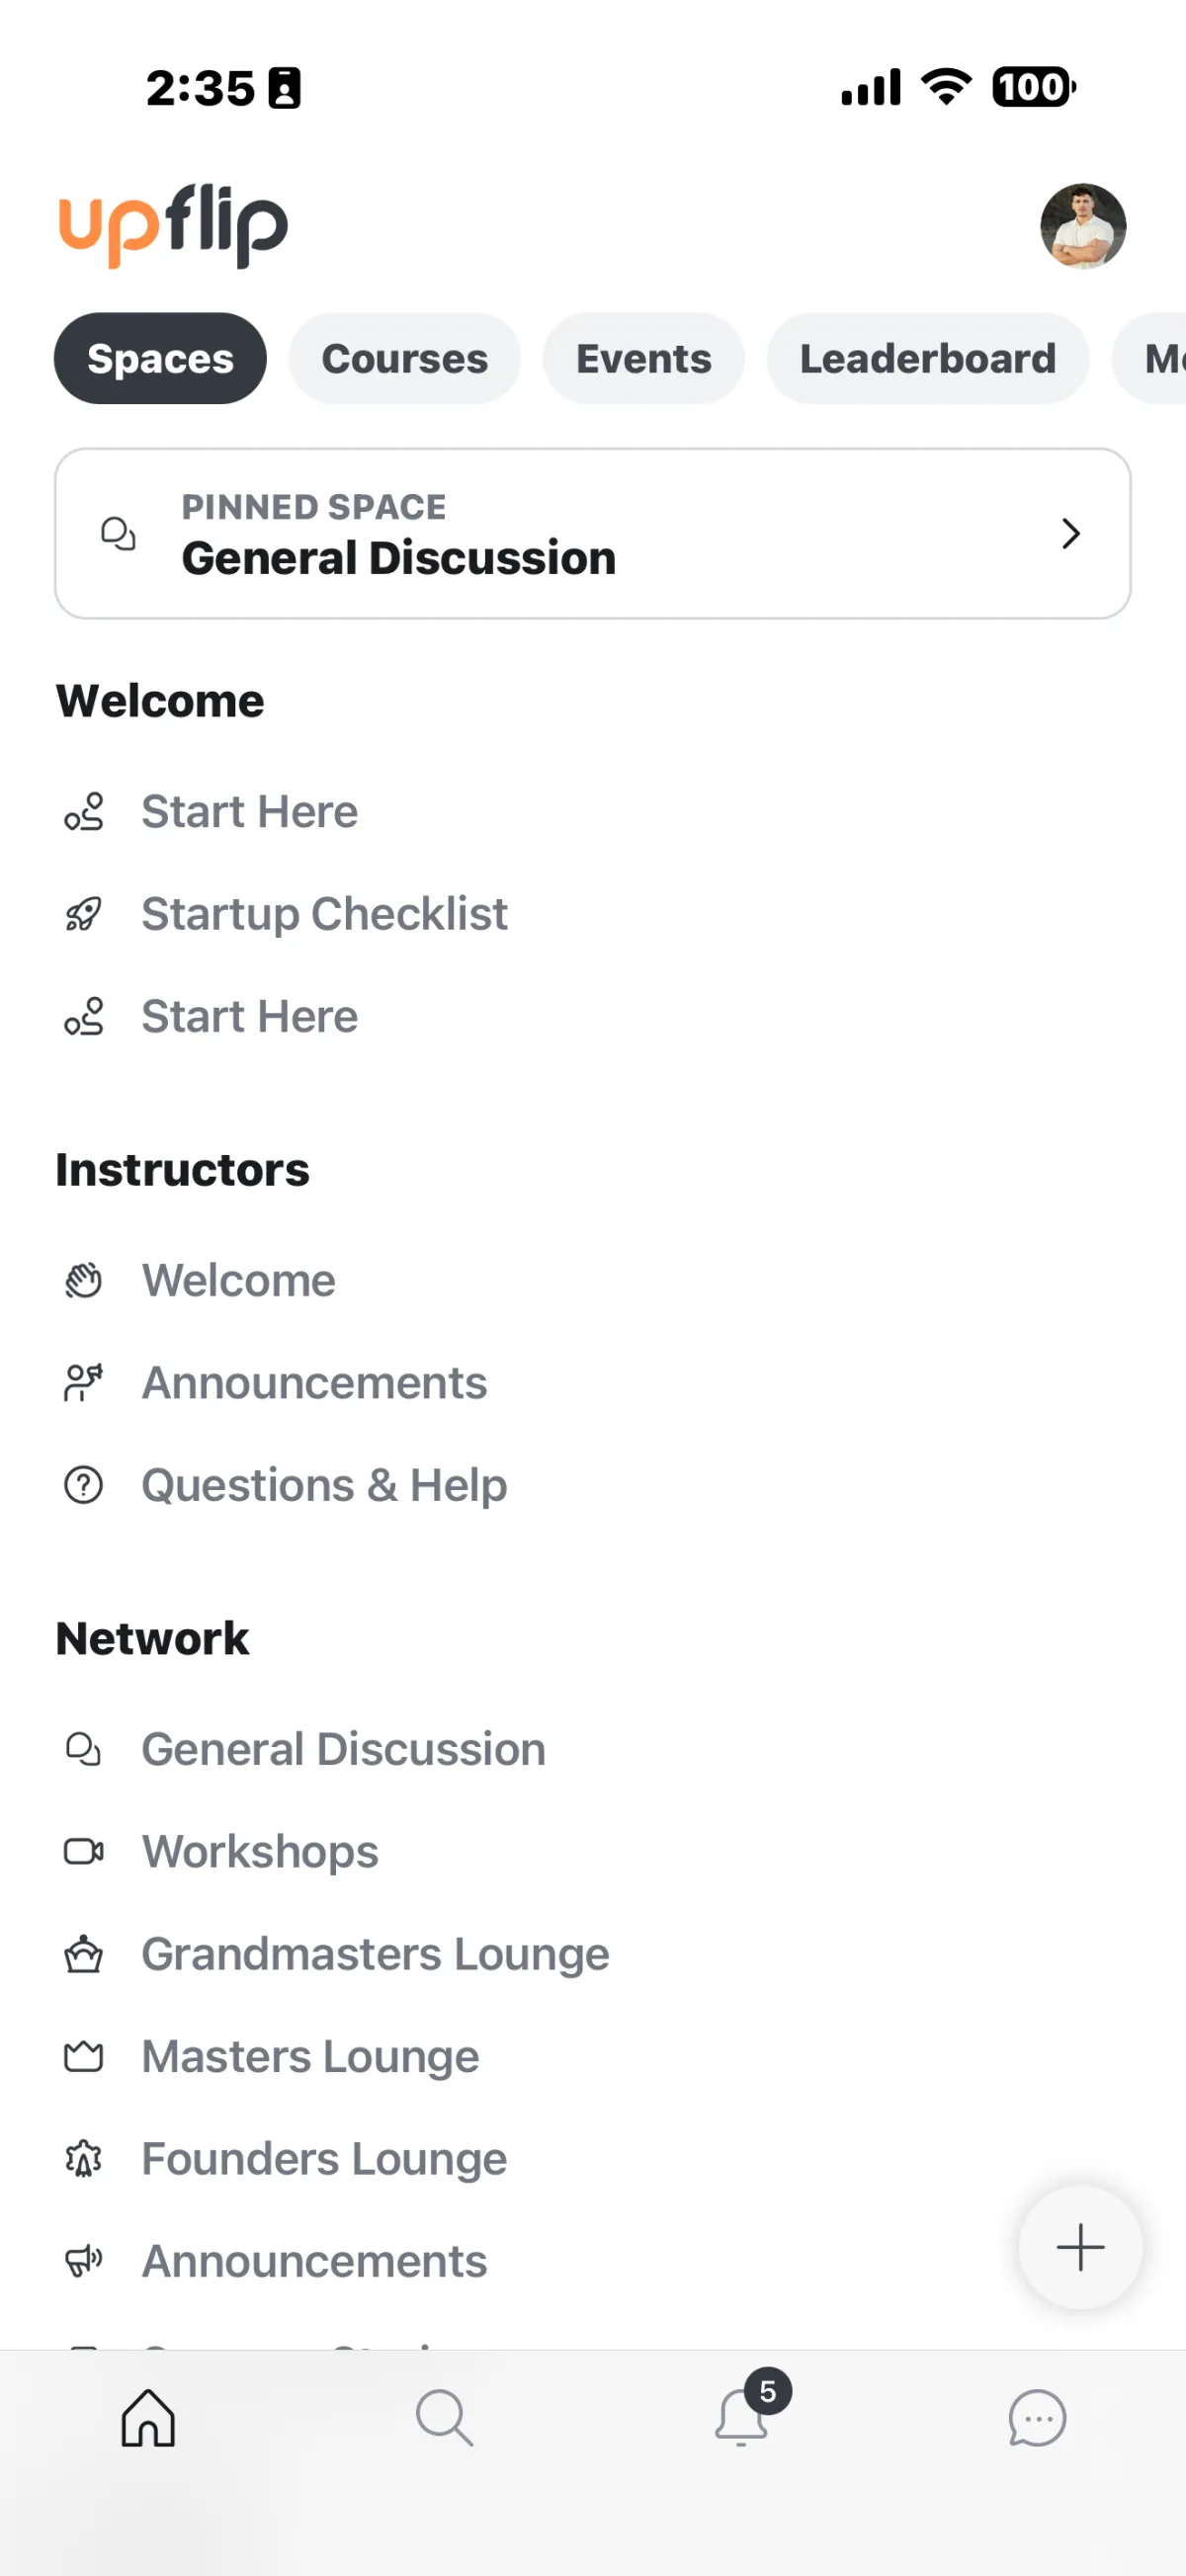Tap the waving hand icon beside Welcome
The image size is (1186, 2576).
84,1281
